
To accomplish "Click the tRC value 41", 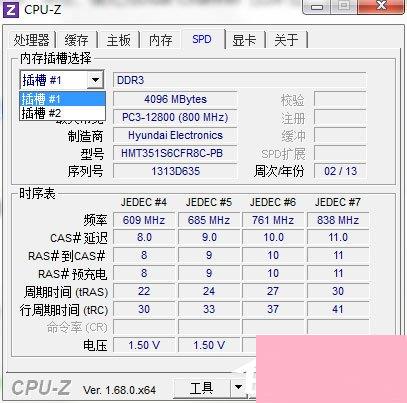I will 338,309.
